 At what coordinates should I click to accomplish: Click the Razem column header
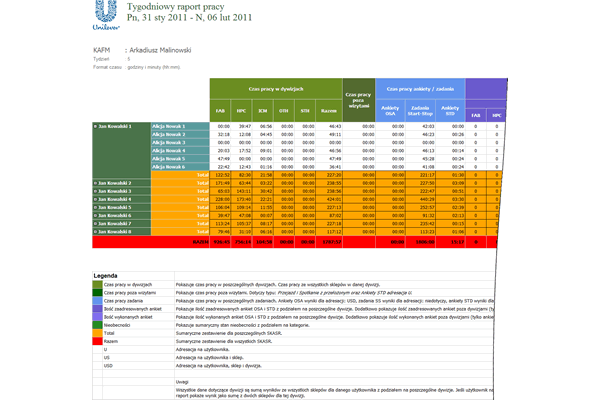(x=329, y=111)
